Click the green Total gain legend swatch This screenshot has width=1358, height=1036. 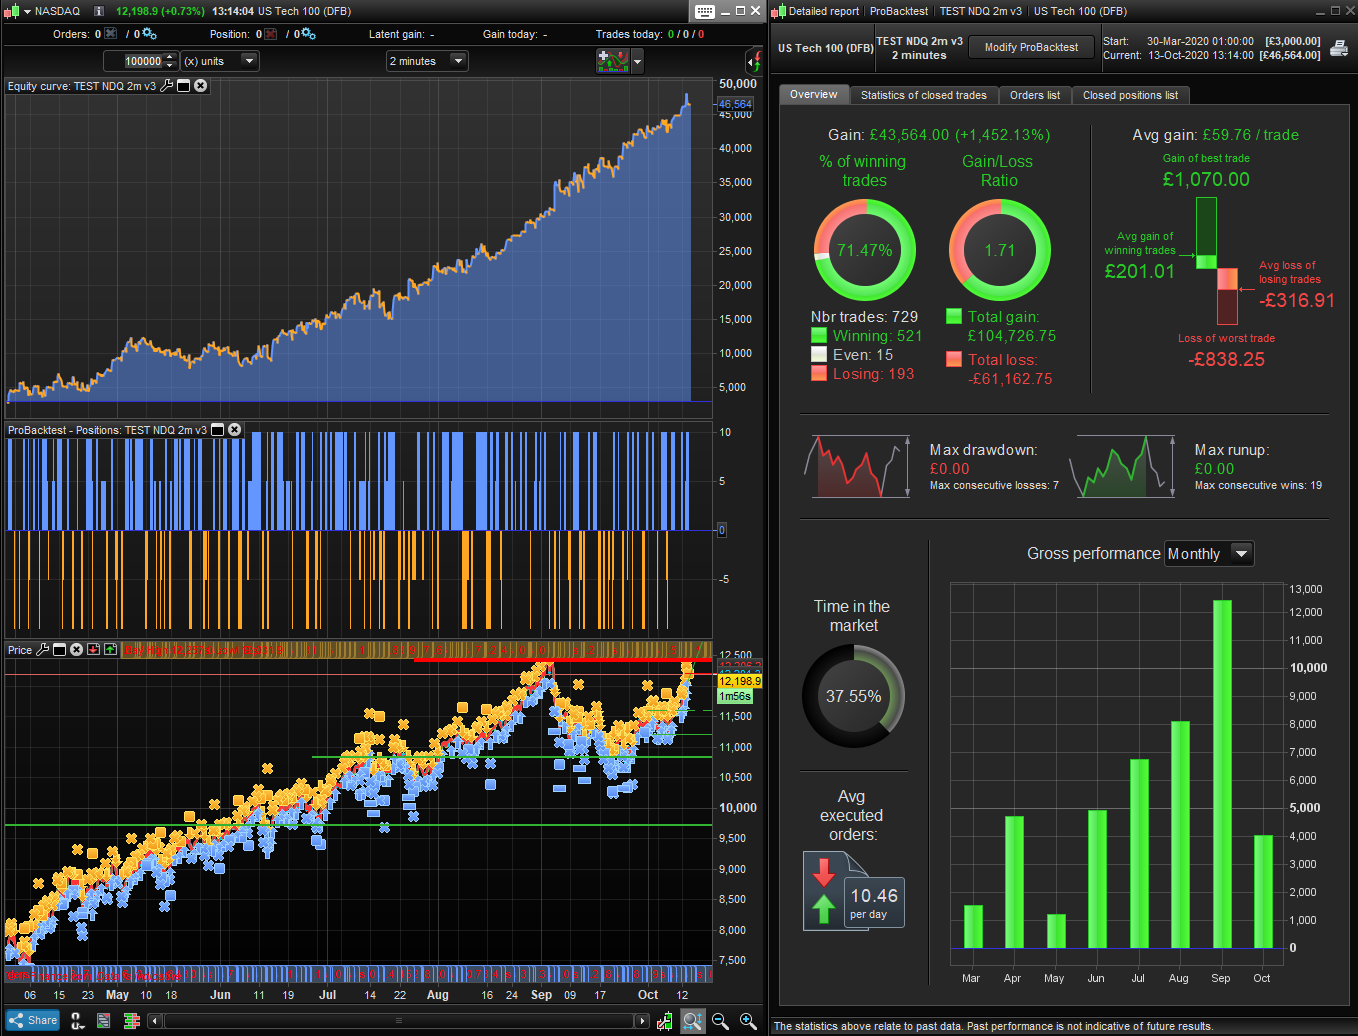pyautogui.click(x=954, y=316)
